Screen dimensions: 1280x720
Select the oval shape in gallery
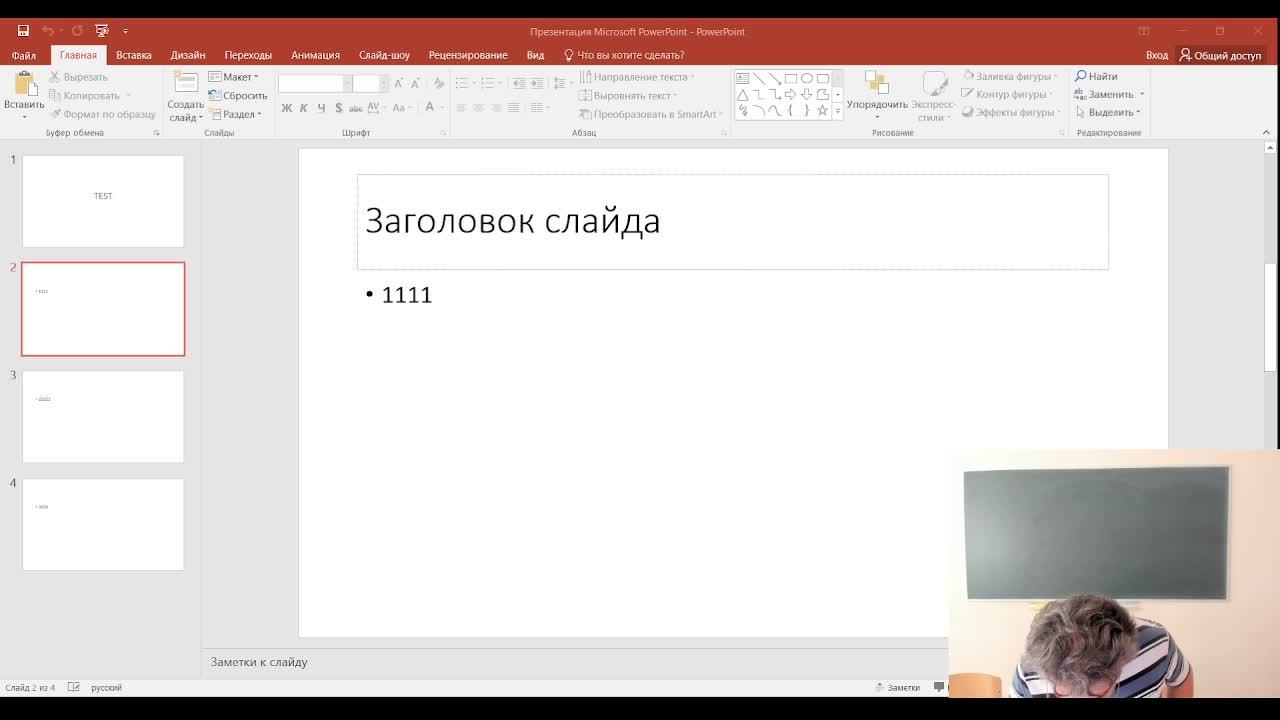coord(806,78)
